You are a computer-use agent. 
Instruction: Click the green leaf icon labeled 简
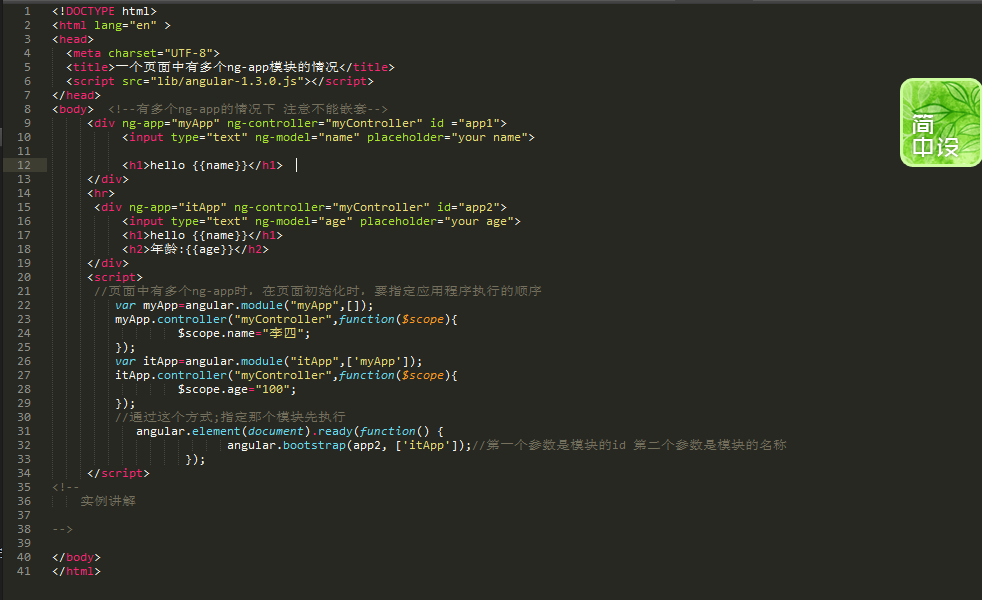click(940, 123)
